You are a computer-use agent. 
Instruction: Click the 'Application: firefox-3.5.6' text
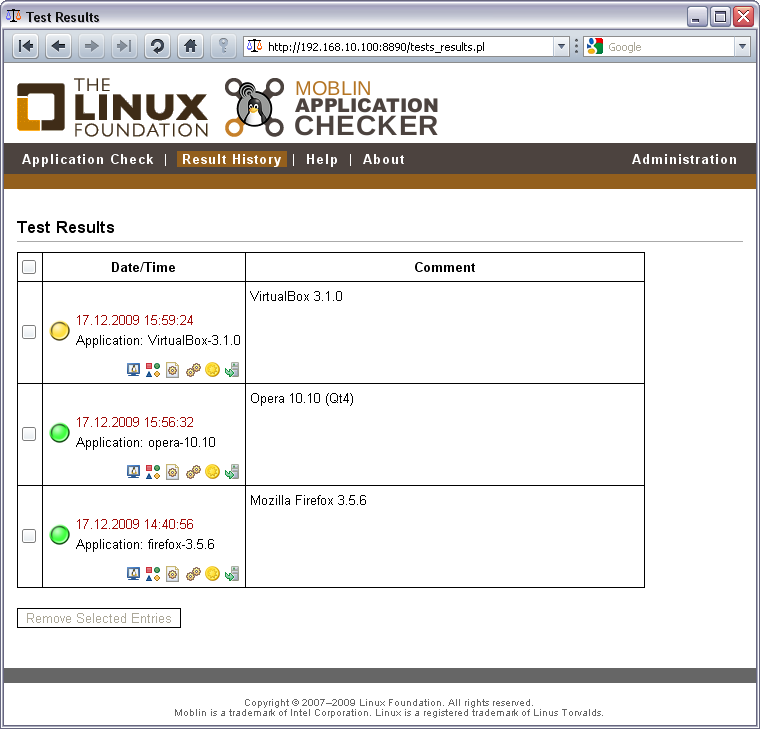tap(145, 544)
